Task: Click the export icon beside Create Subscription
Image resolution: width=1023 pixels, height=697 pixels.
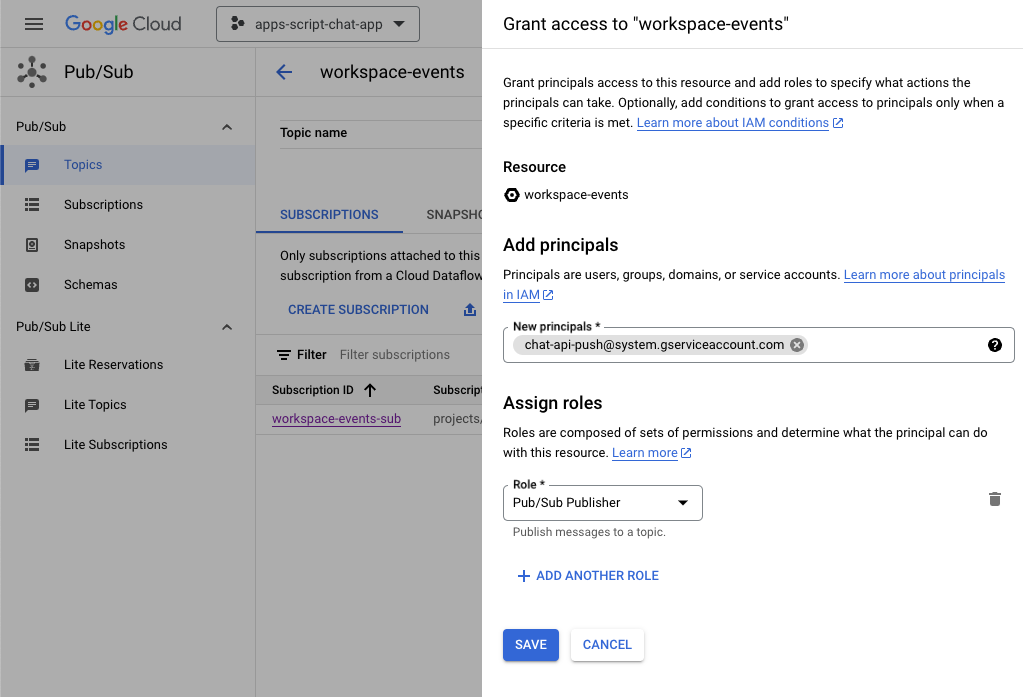Action: (x=469, y=310)
